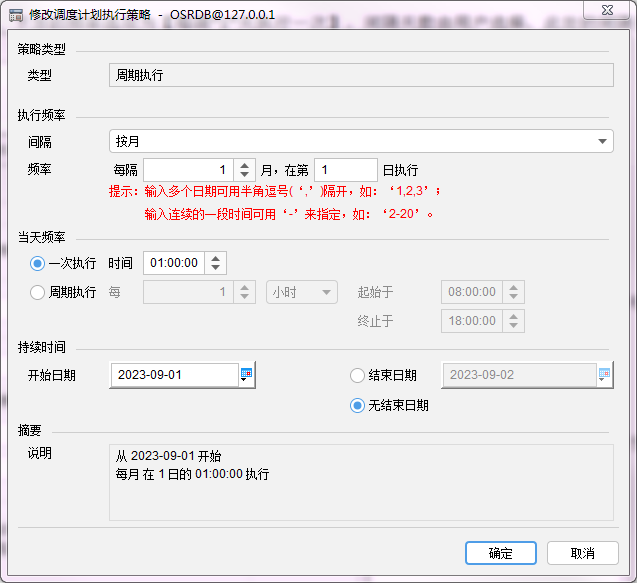This screenshot has height=583, width=637.
Task: Click the 执行频率 section heading
Action: click(x=41, y=115)
